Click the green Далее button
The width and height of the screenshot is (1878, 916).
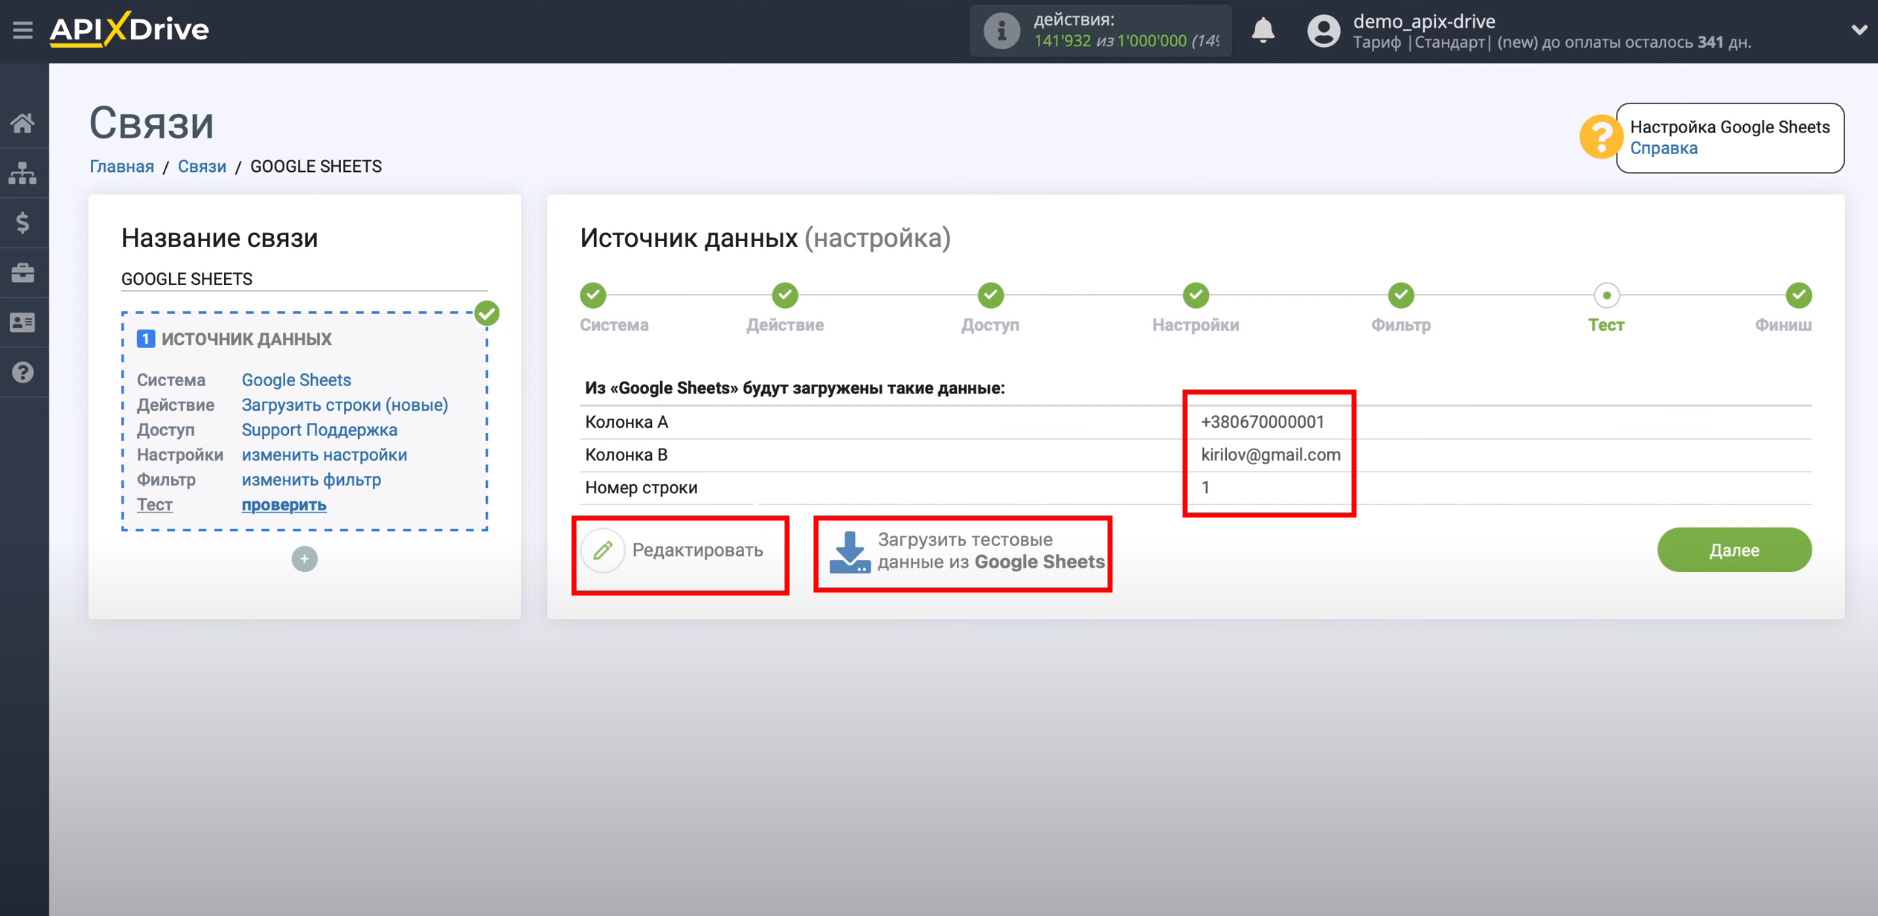1734,550
